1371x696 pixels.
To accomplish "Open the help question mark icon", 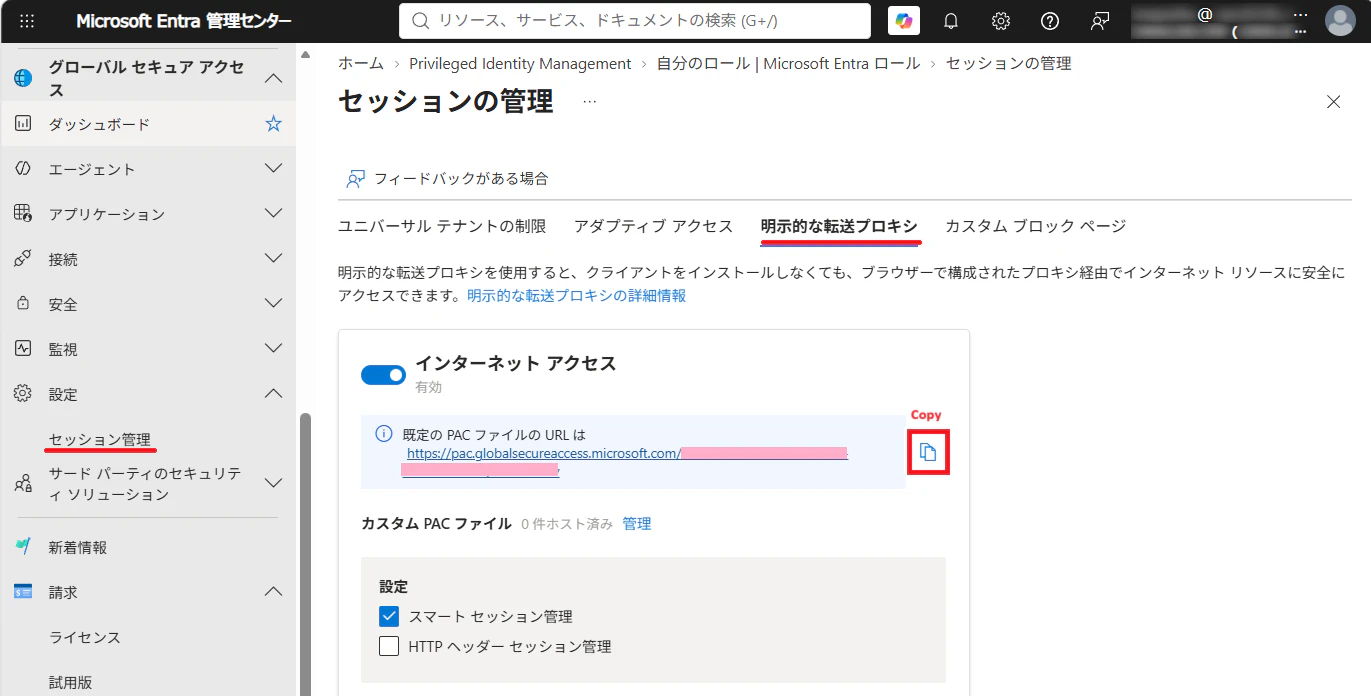I will click(1049, 21).
